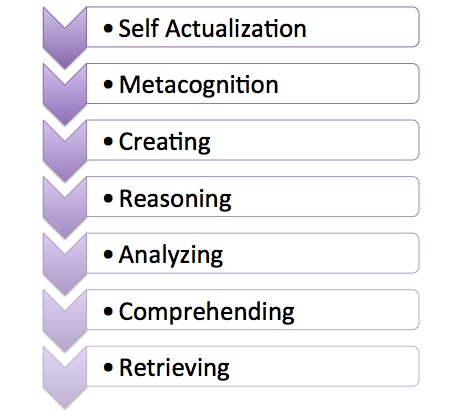Click the Comprehending text label
451x411 pixels.
click(x=207, y=312)
